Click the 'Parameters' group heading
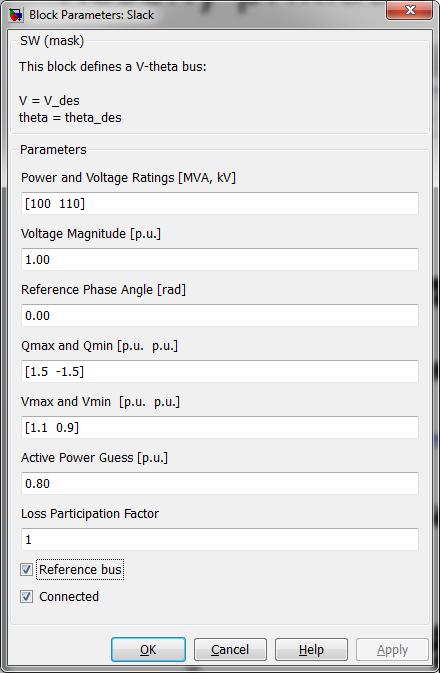 pyautogui.click(x=53, y=149)
